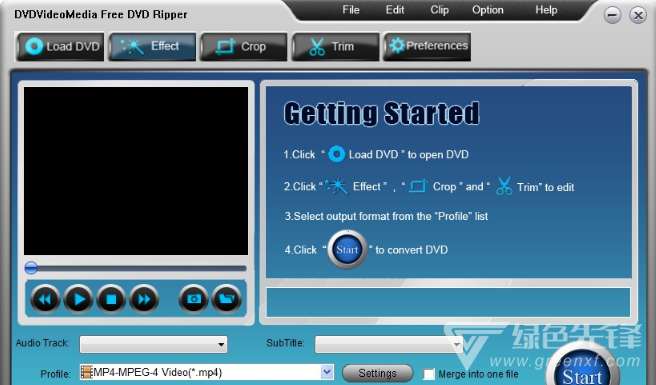
Task: Take a snapshot with the camera icon
Action: click(x=193, y=299)
